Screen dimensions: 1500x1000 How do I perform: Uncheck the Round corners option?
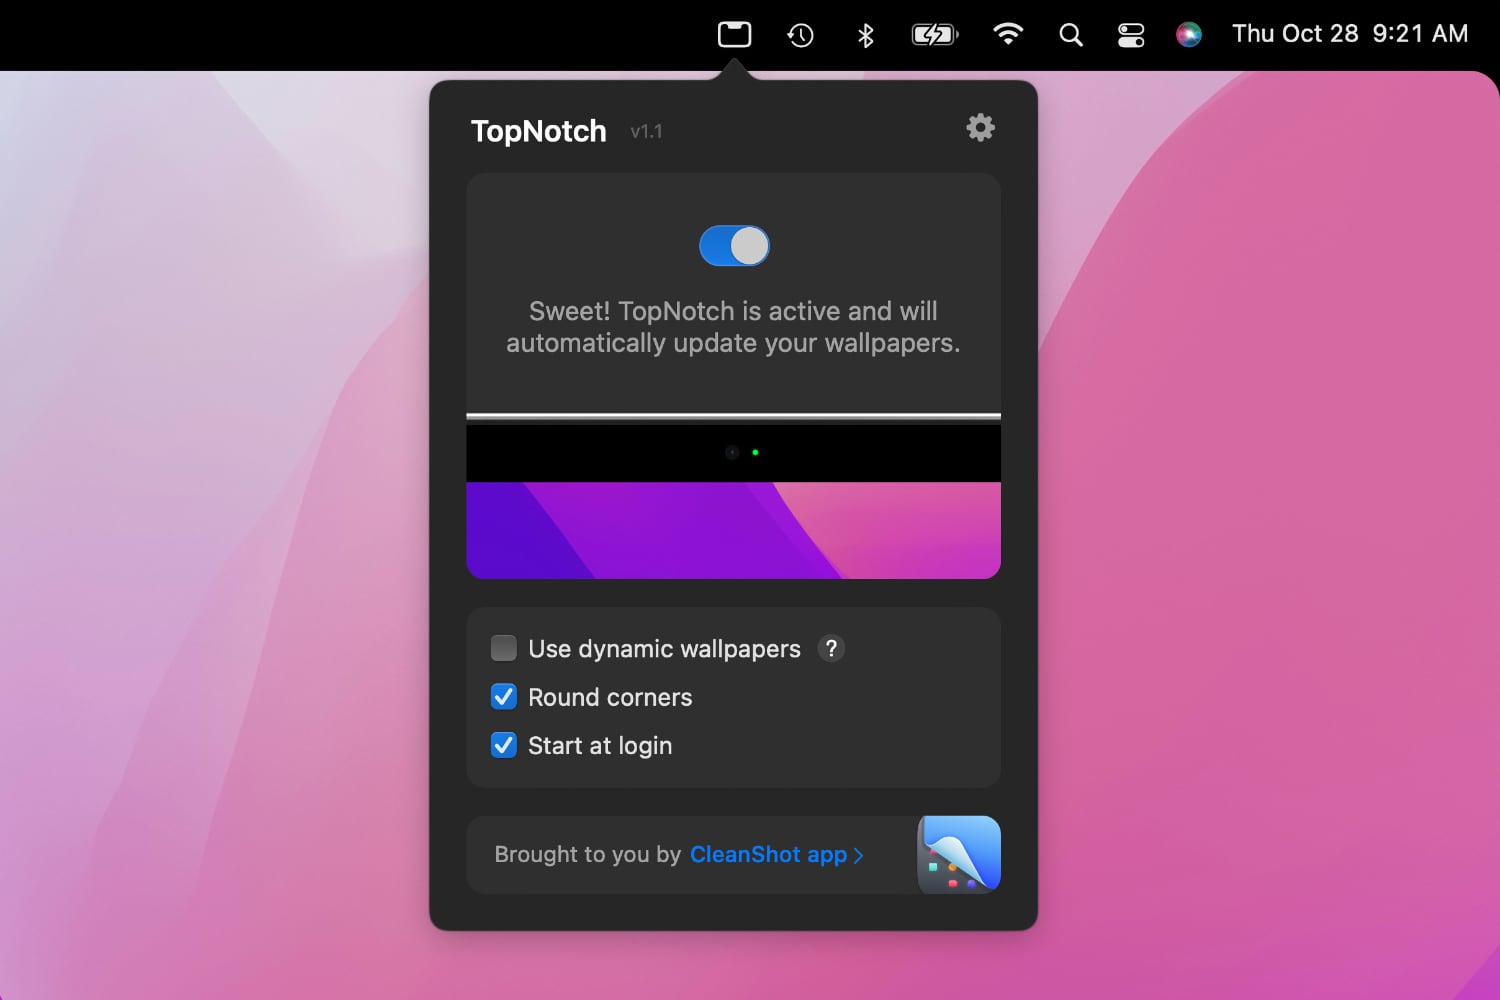[x=503, y=696]
